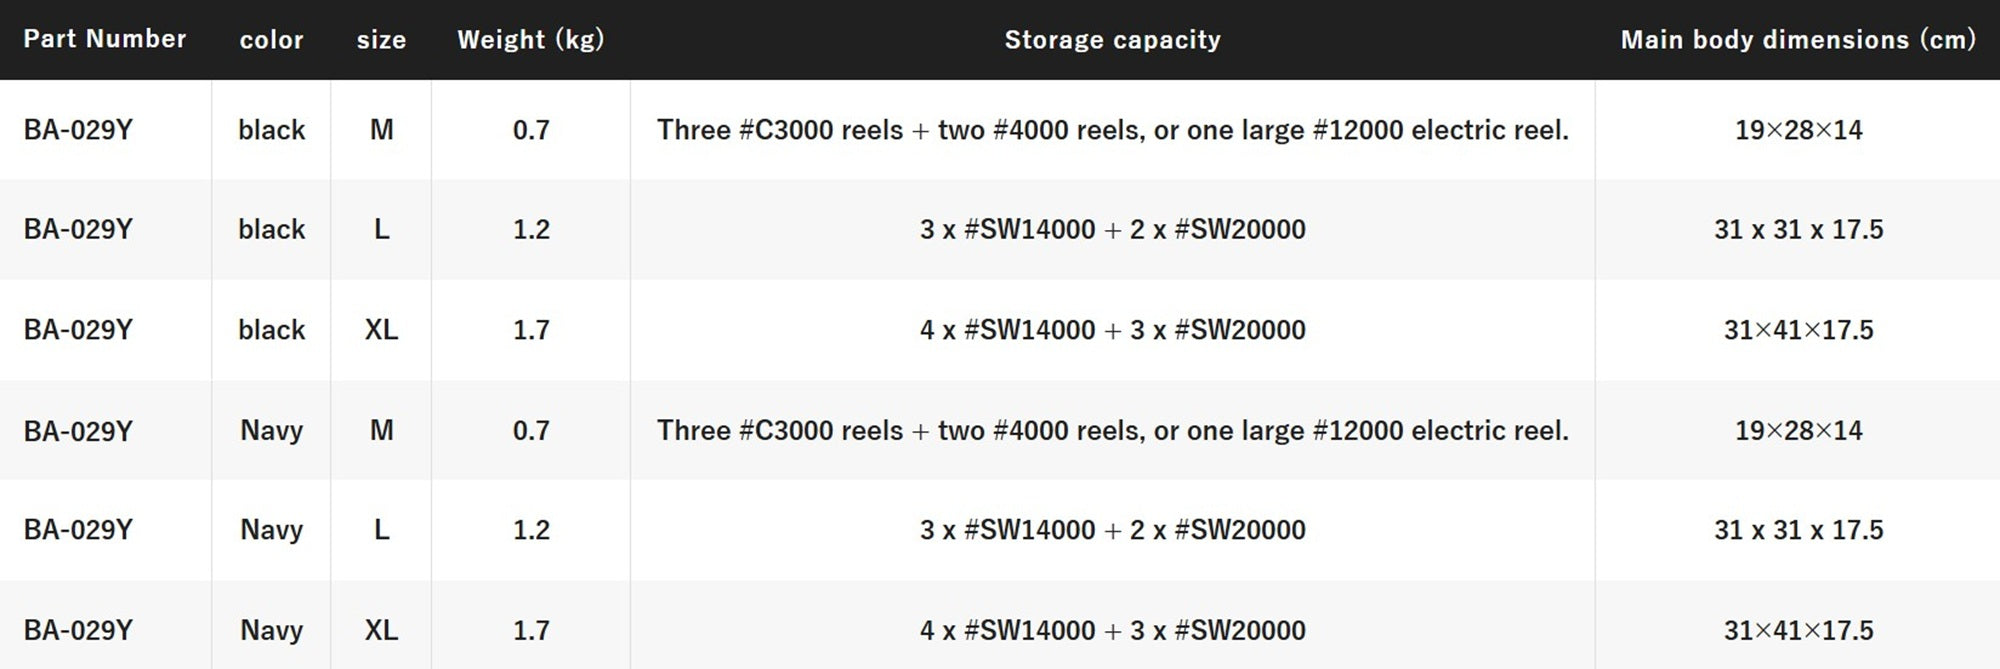Select the Navy M row storage capacity text
Screen dimensions: 2000x669
coord(1112,430)
